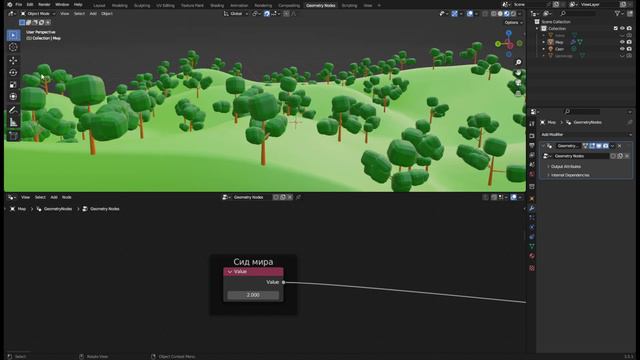Click the Blender logo icon
Viewport: 640px width, 360px height.
tap(10, 4)
